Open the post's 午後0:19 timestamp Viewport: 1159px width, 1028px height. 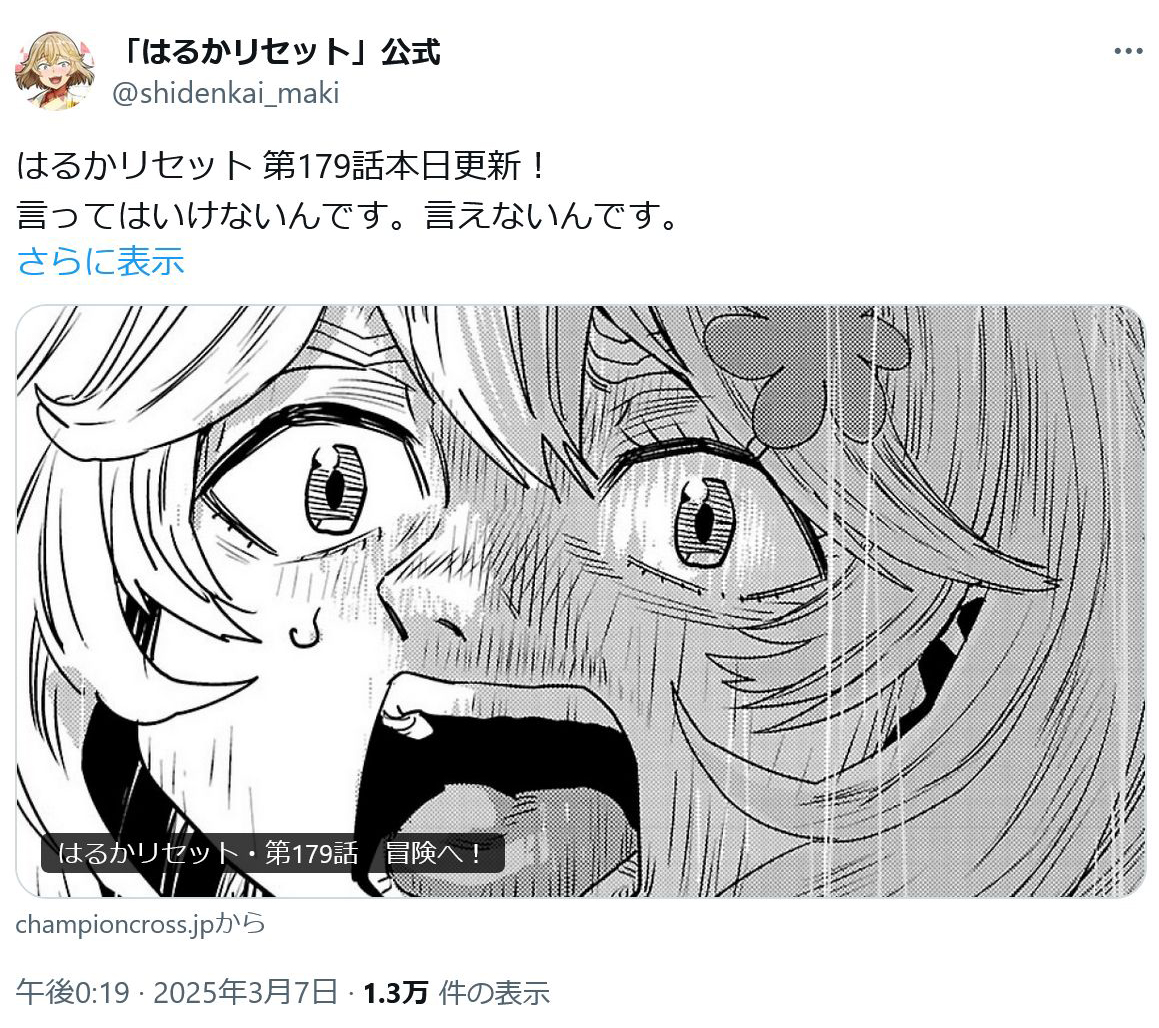(x=72, y=993)
